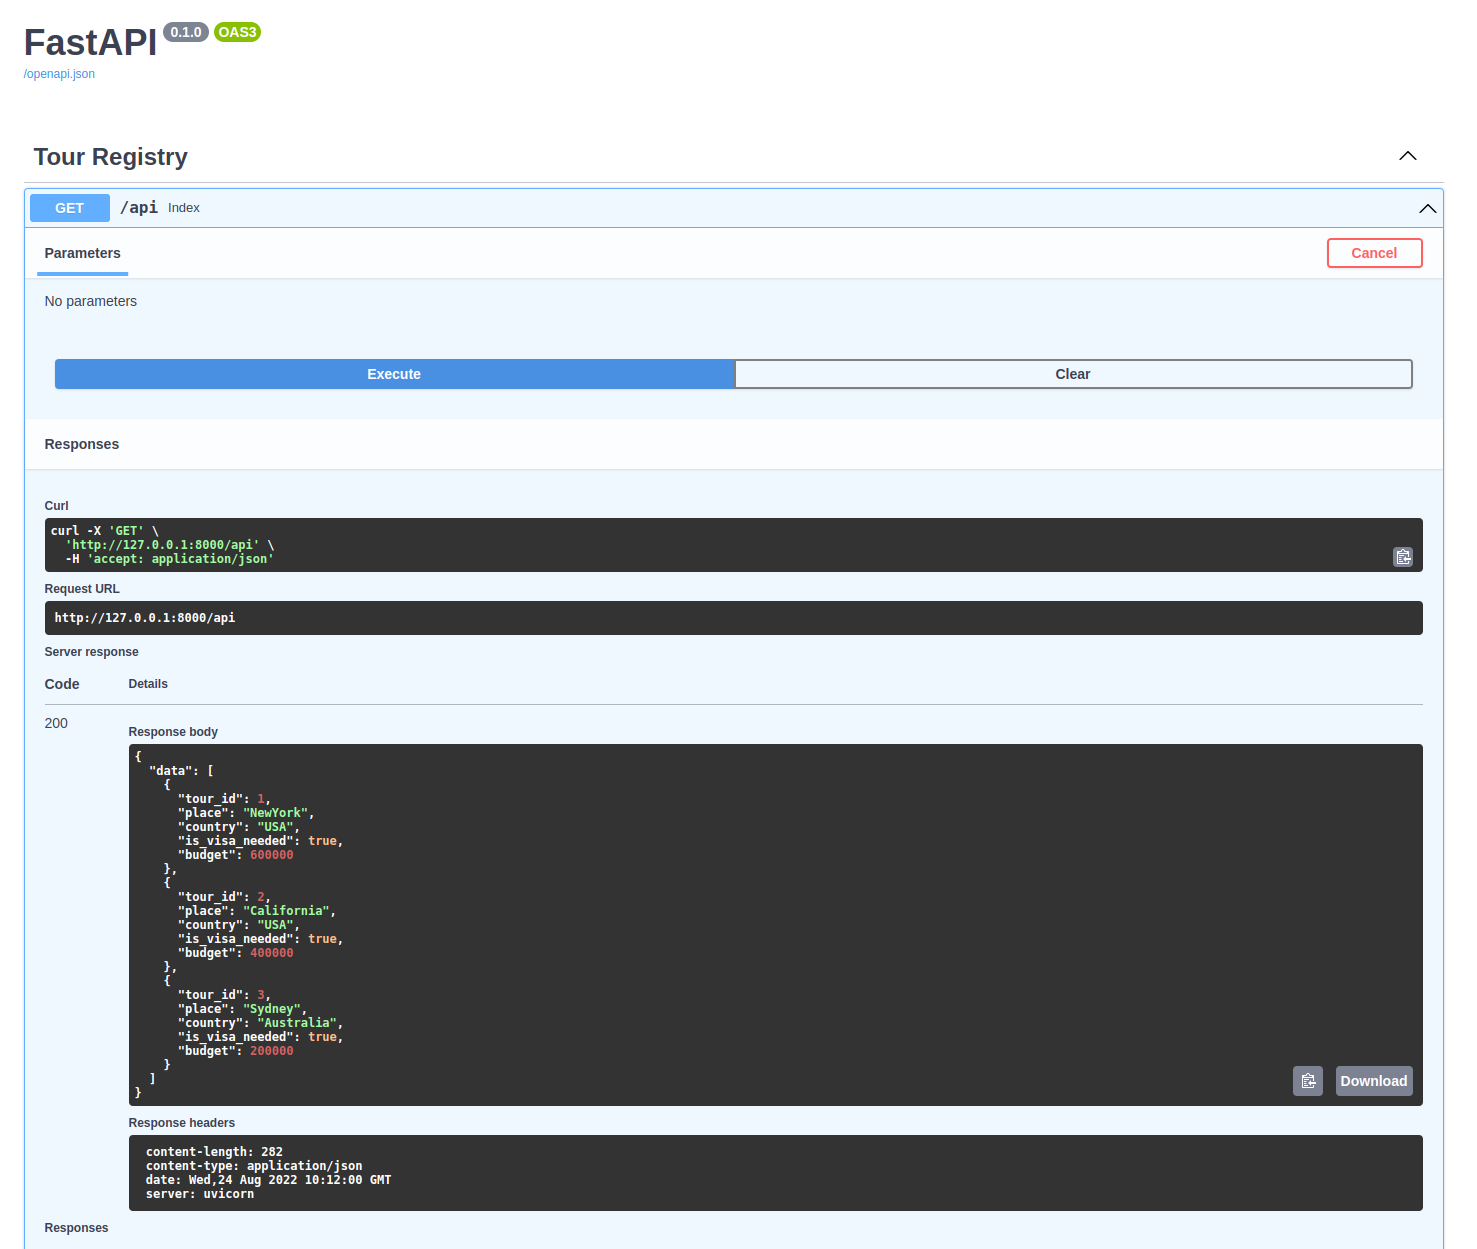Click the Tour Registry heading
The width and height of the screenshot is (1477, 1249).
click(x=111, y=157)
